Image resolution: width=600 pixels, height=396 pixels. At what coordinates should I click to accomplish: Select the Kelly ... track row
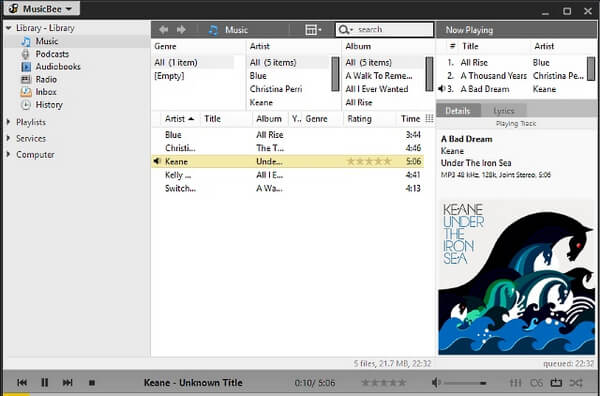click(288, 175)
